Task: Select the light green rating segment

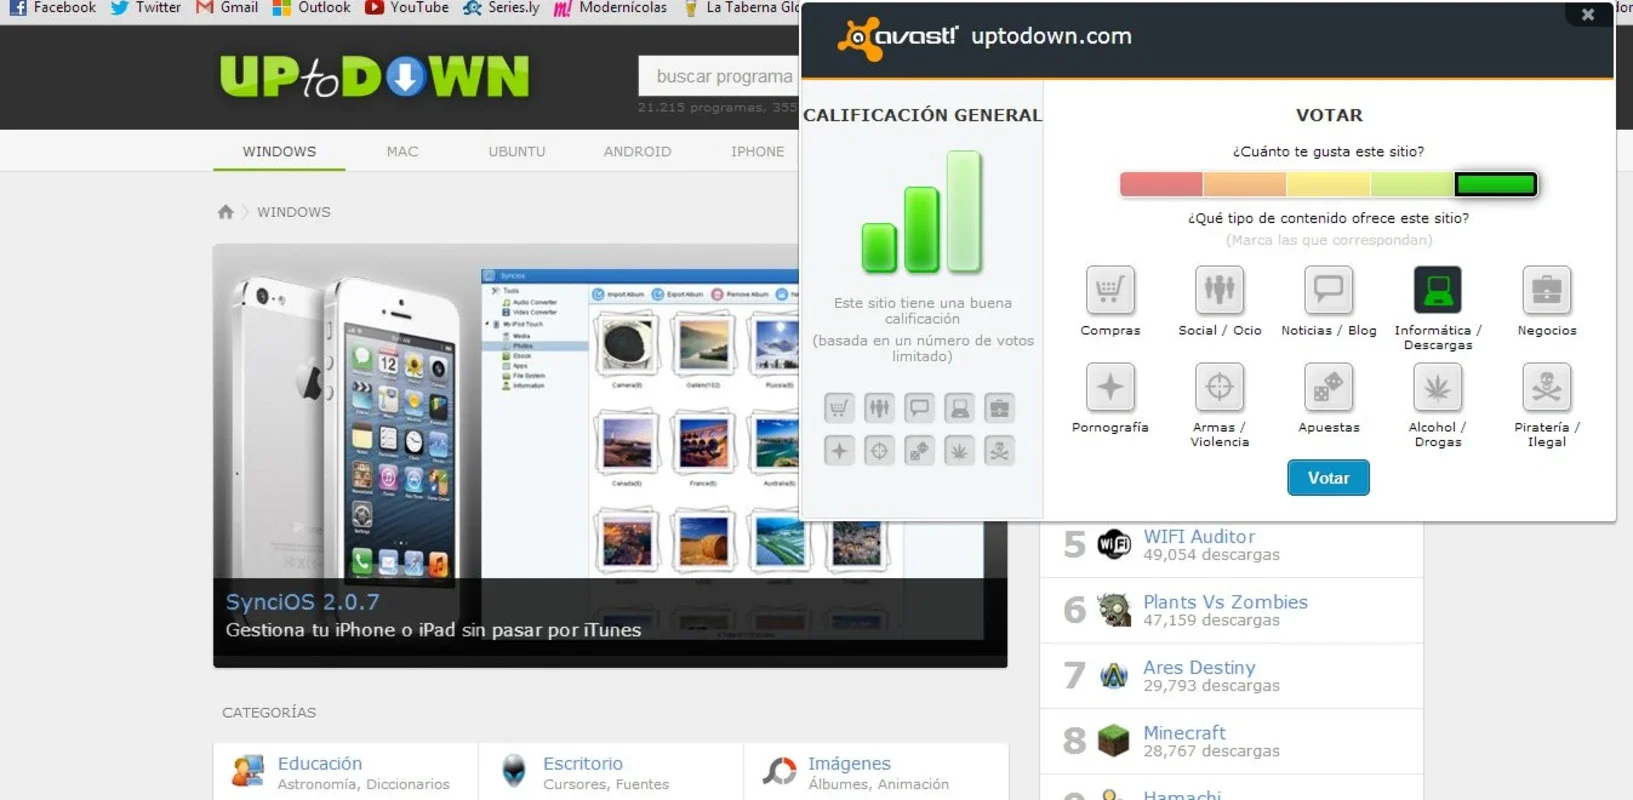Action: point(1412,184)
